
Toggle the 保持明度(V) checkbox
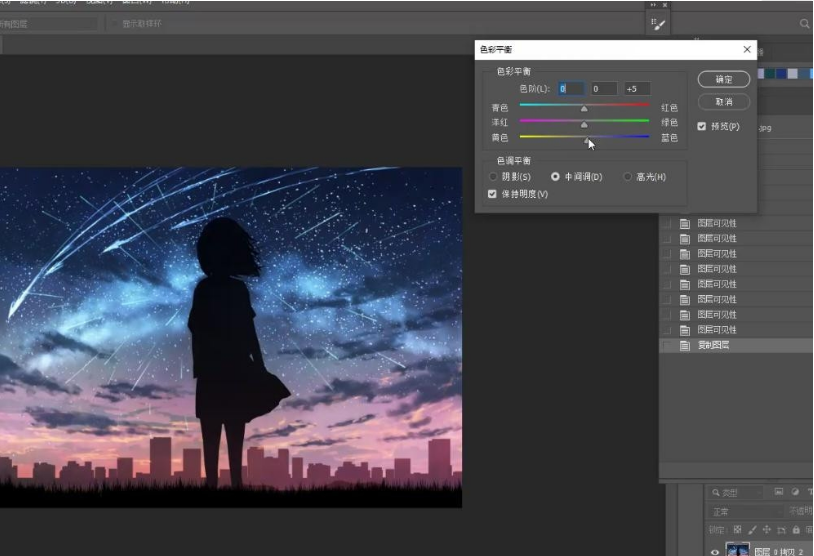click(492, 194)
